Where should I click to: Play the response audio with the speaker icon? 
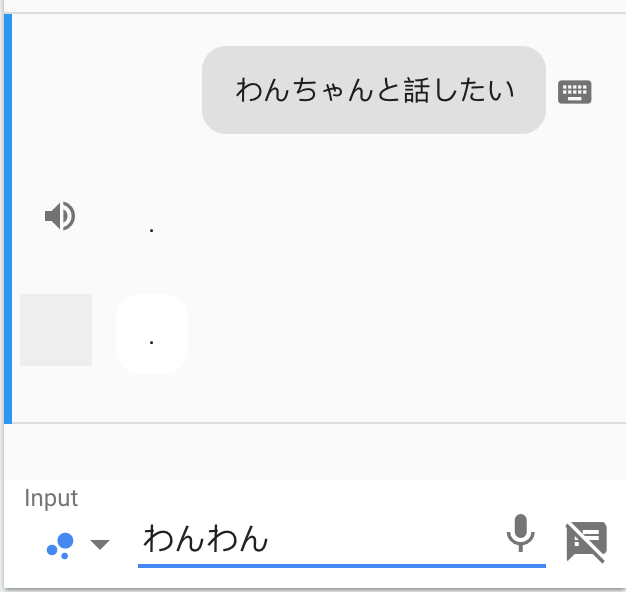tap(60, 216)
